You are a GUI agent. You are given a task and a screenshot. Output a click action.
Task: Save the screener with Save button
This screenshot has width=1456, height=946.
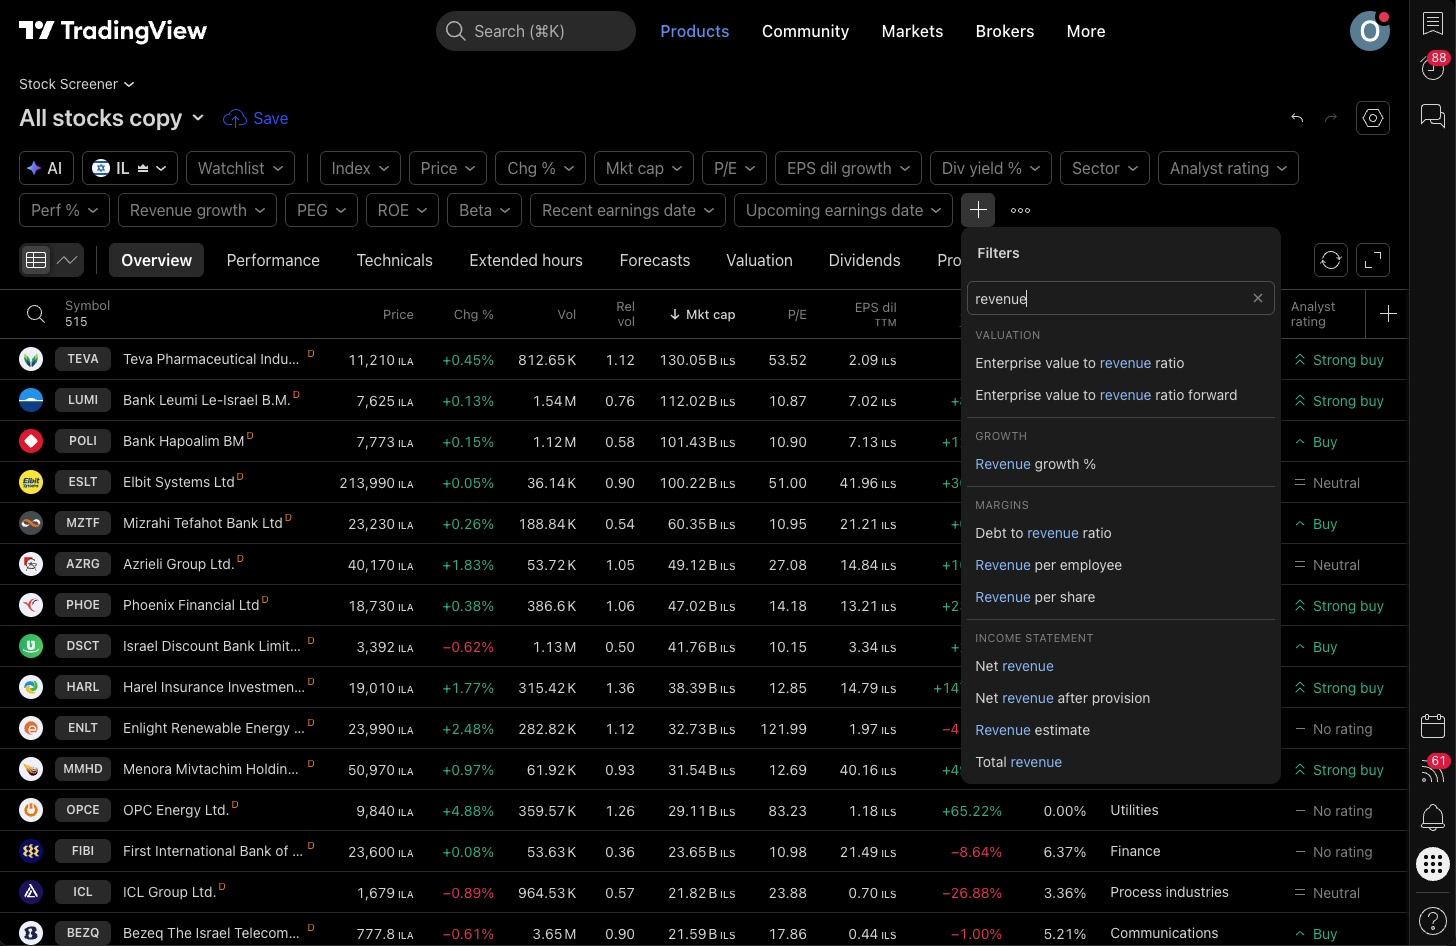coord(256,118)
